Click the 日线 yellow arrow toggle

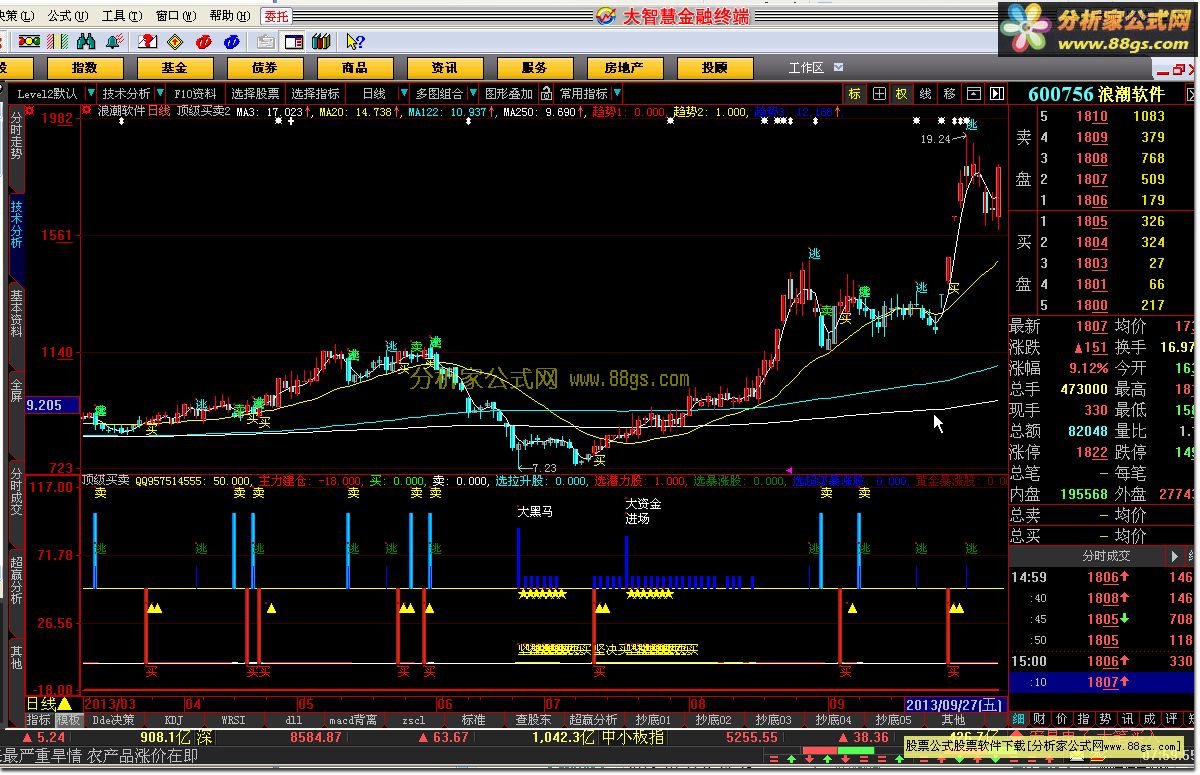click(x=64, y=704)
